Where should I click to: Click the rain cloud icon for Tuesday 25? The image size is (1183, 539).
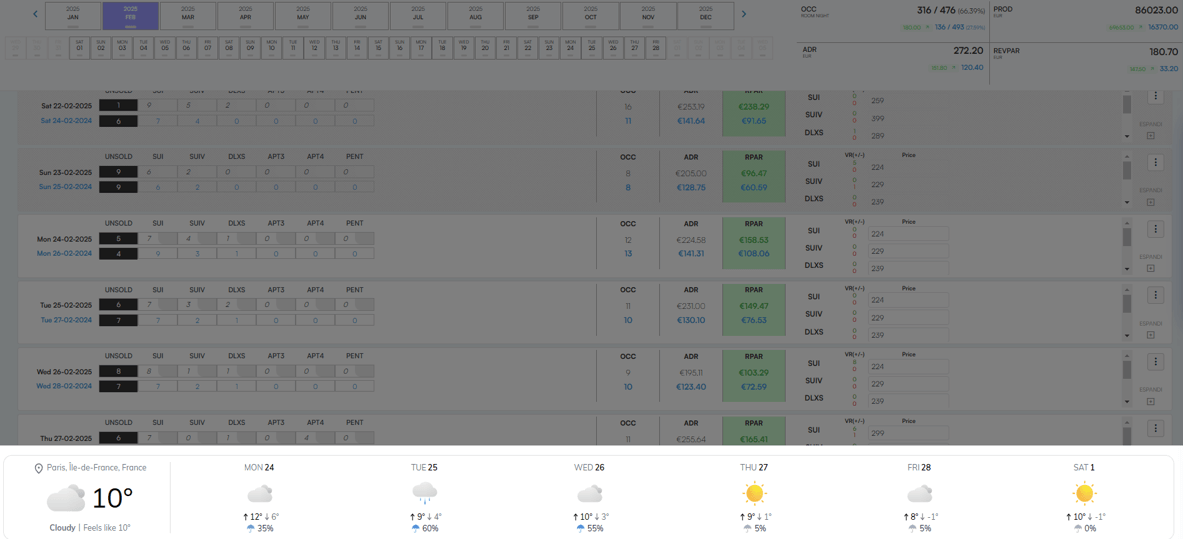pyautogui.click(x=424, y=493)
